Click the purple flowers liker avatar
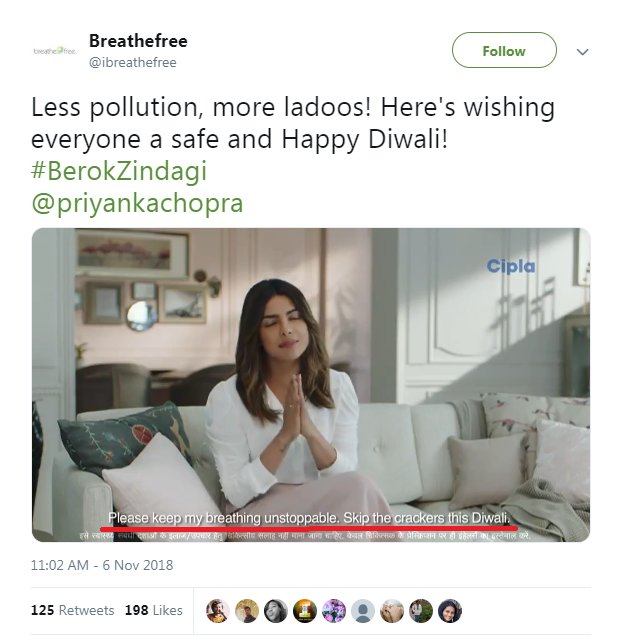625x637 pixels. [334, 611]
